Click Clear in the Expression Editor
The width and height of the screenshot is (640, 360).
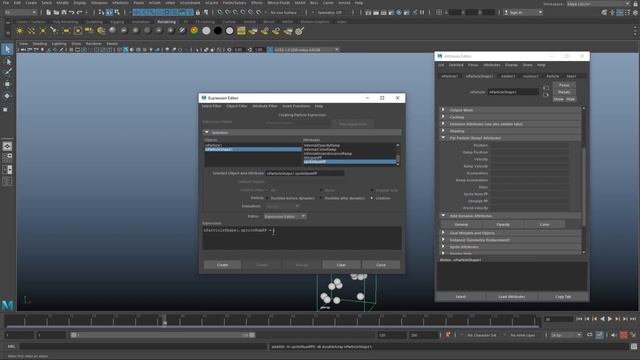pos(341,265)
